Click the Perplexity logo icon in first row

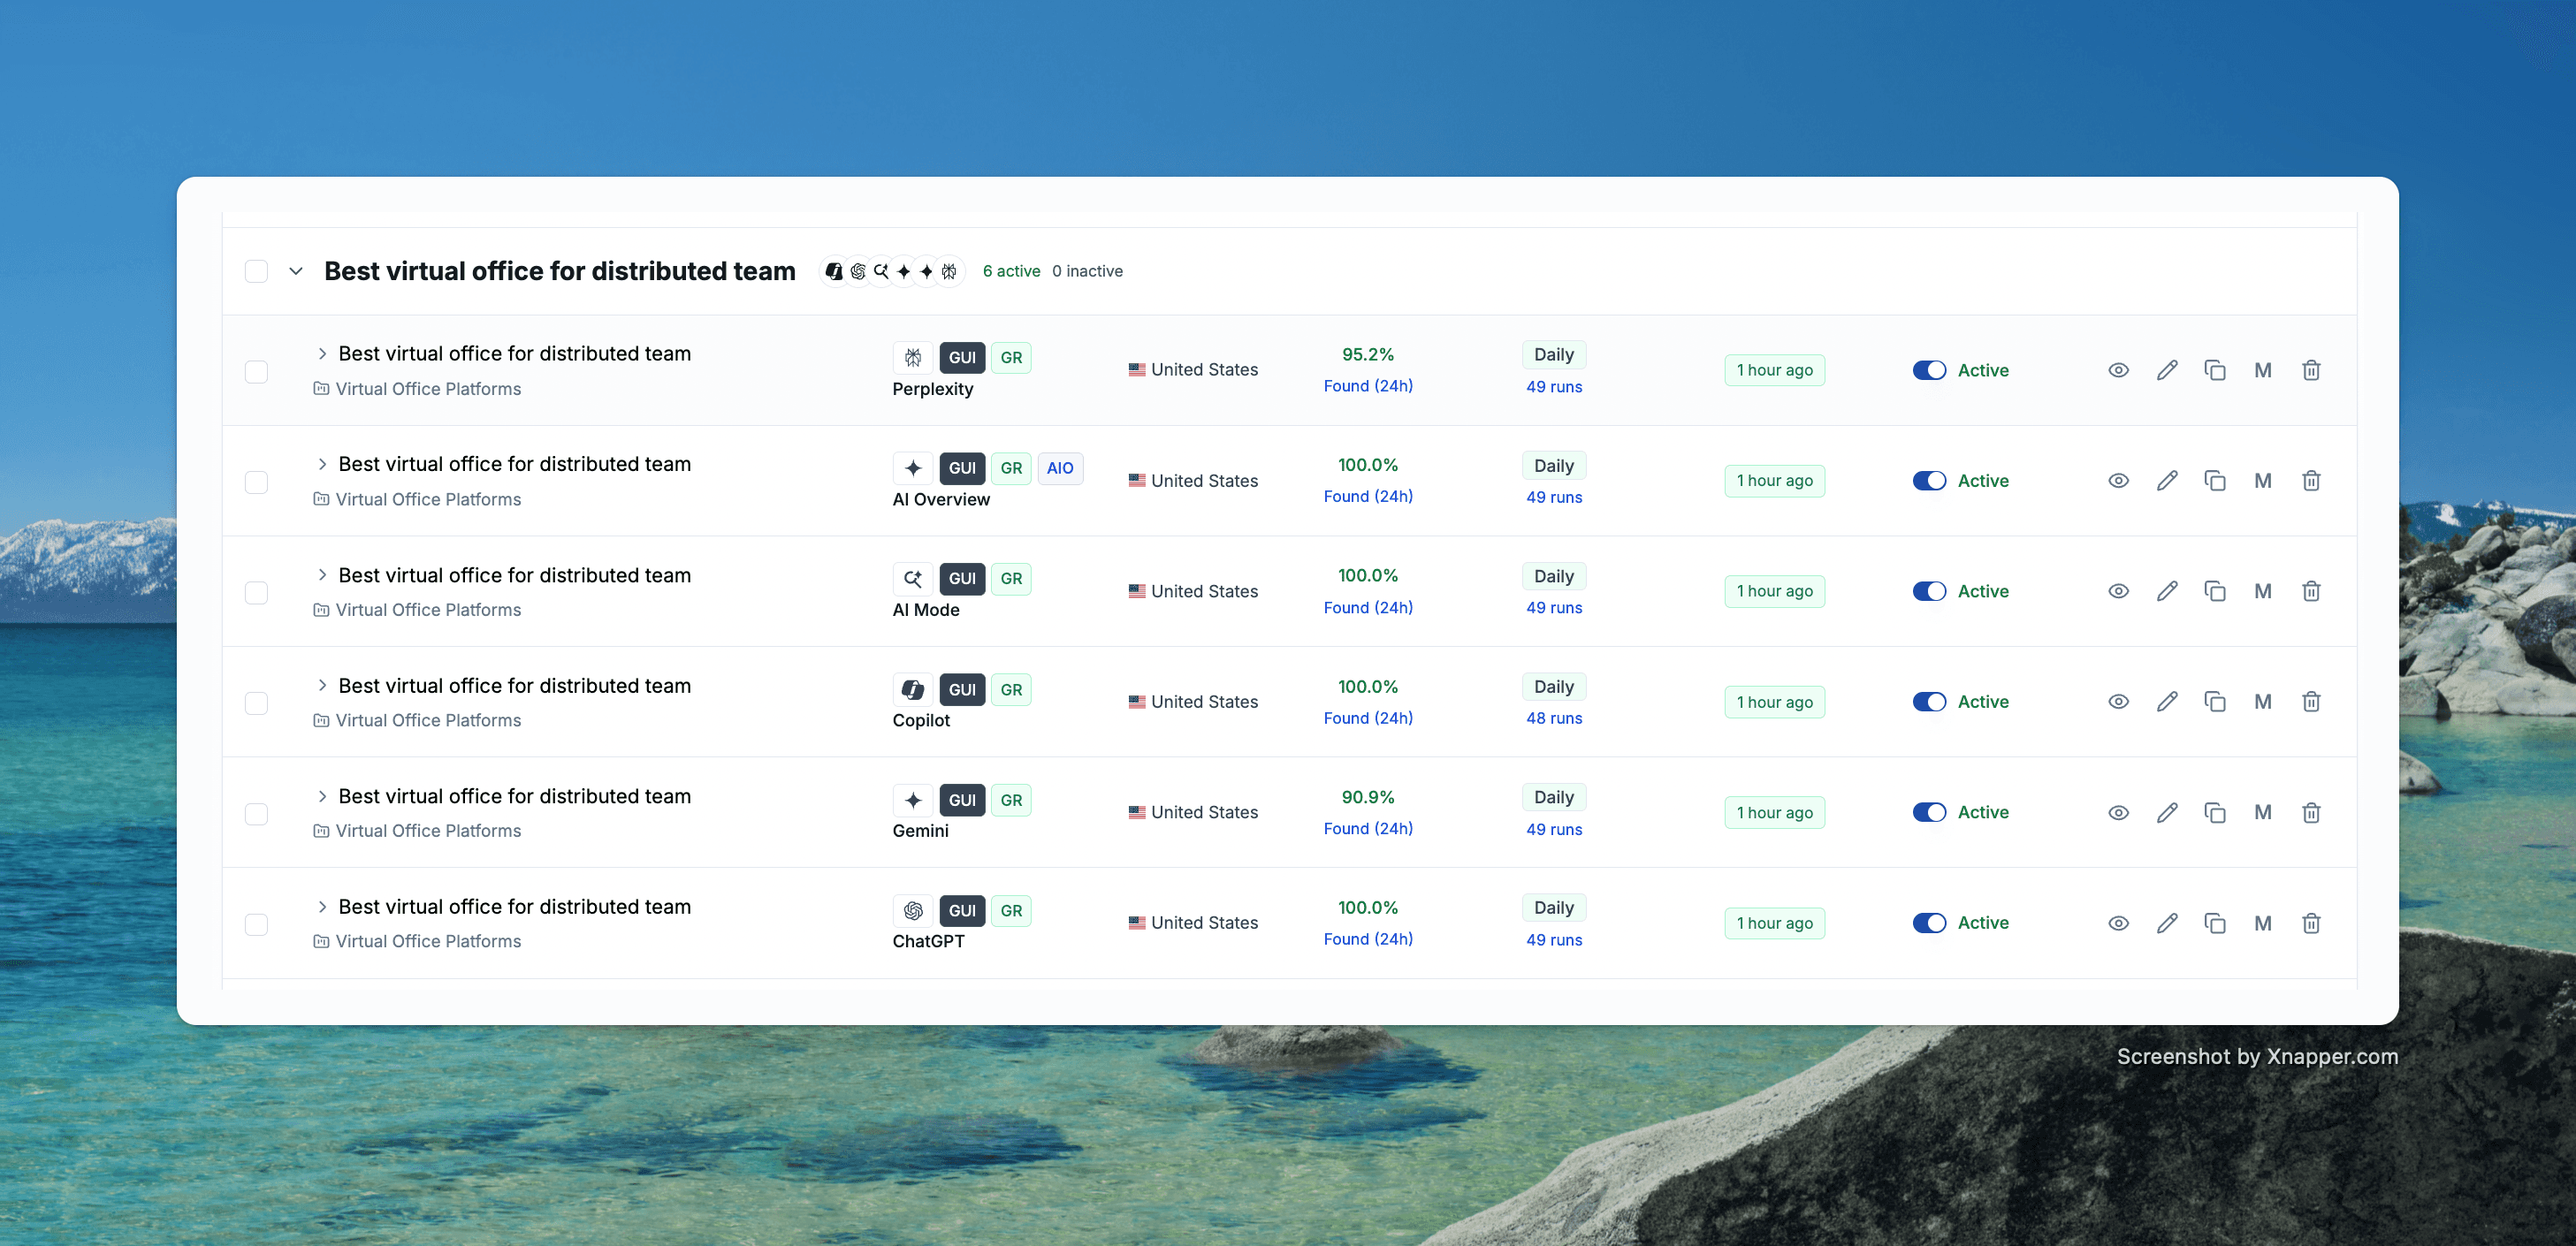(912, 357)
